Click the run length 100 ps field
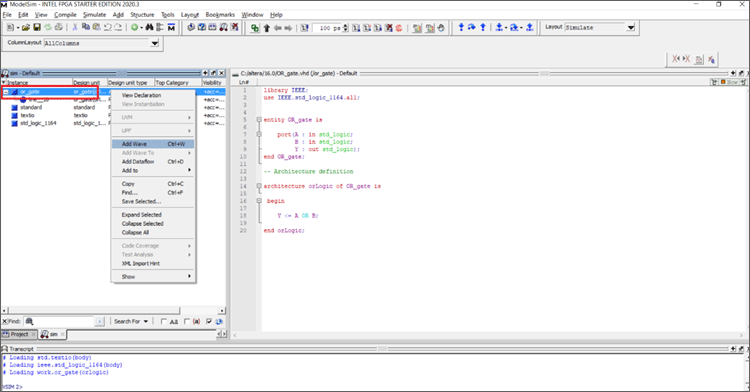This screenshot has height=392, width=750. [x=328, y=28]
